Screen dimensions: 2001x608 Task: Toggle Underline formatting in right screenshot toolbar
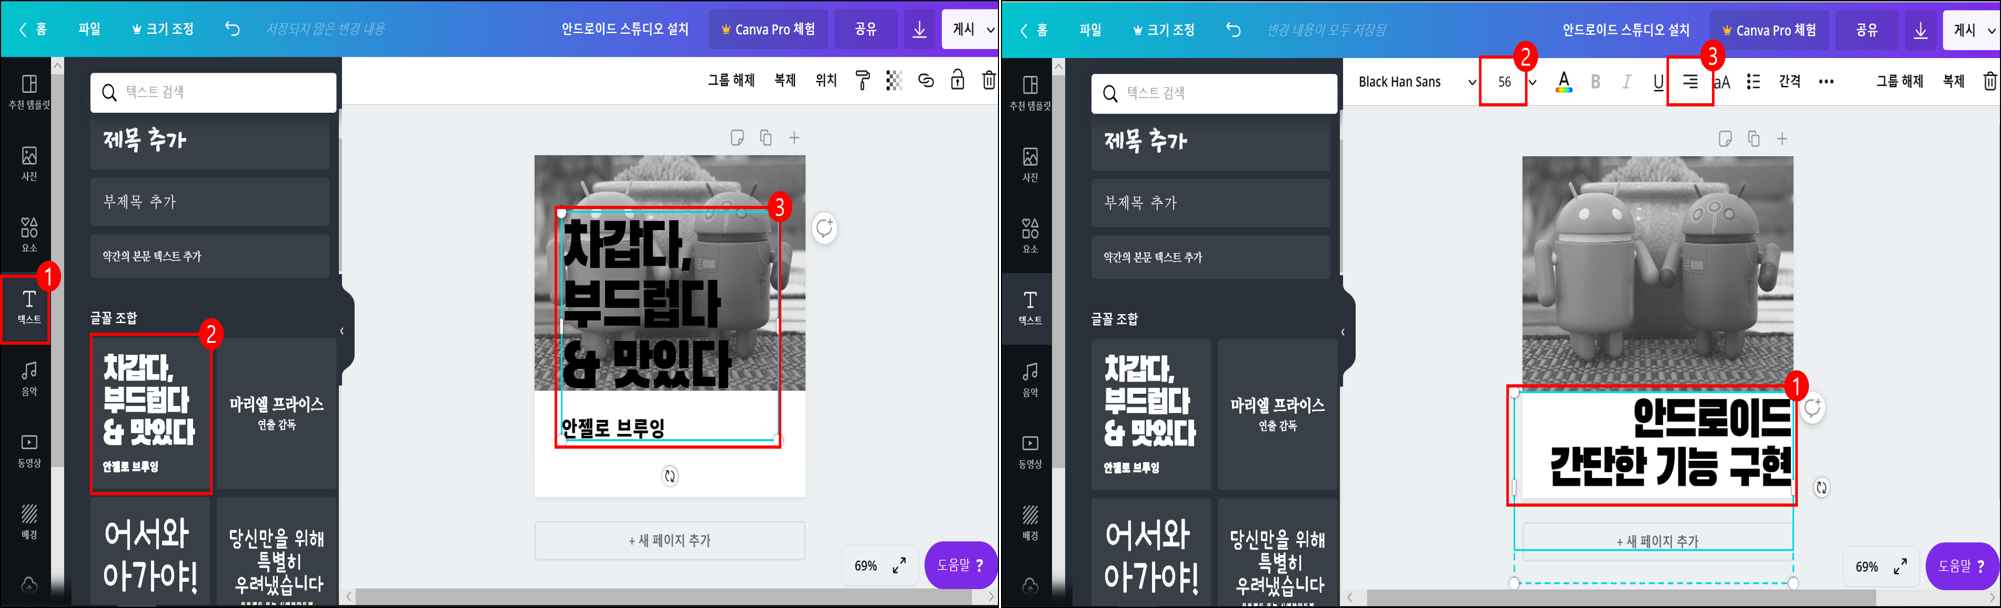(x=1658, y=82)
